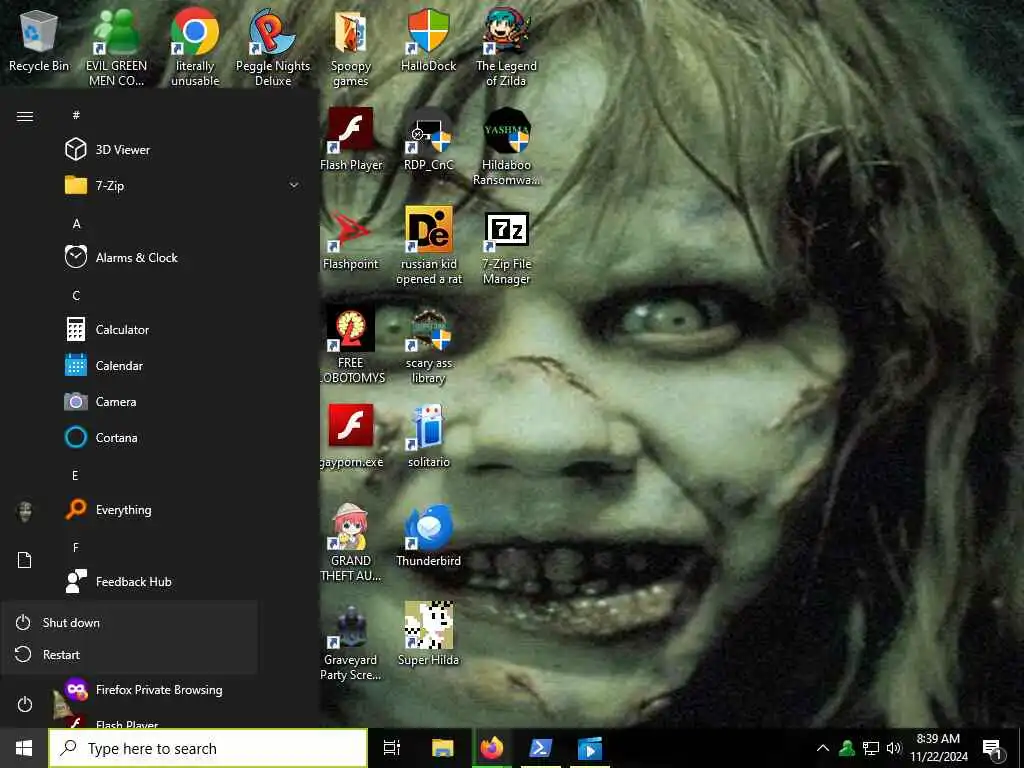Open Feedback Hub from Start menu
Viewport: 1024px width, 768px height.
pos(182,581)
